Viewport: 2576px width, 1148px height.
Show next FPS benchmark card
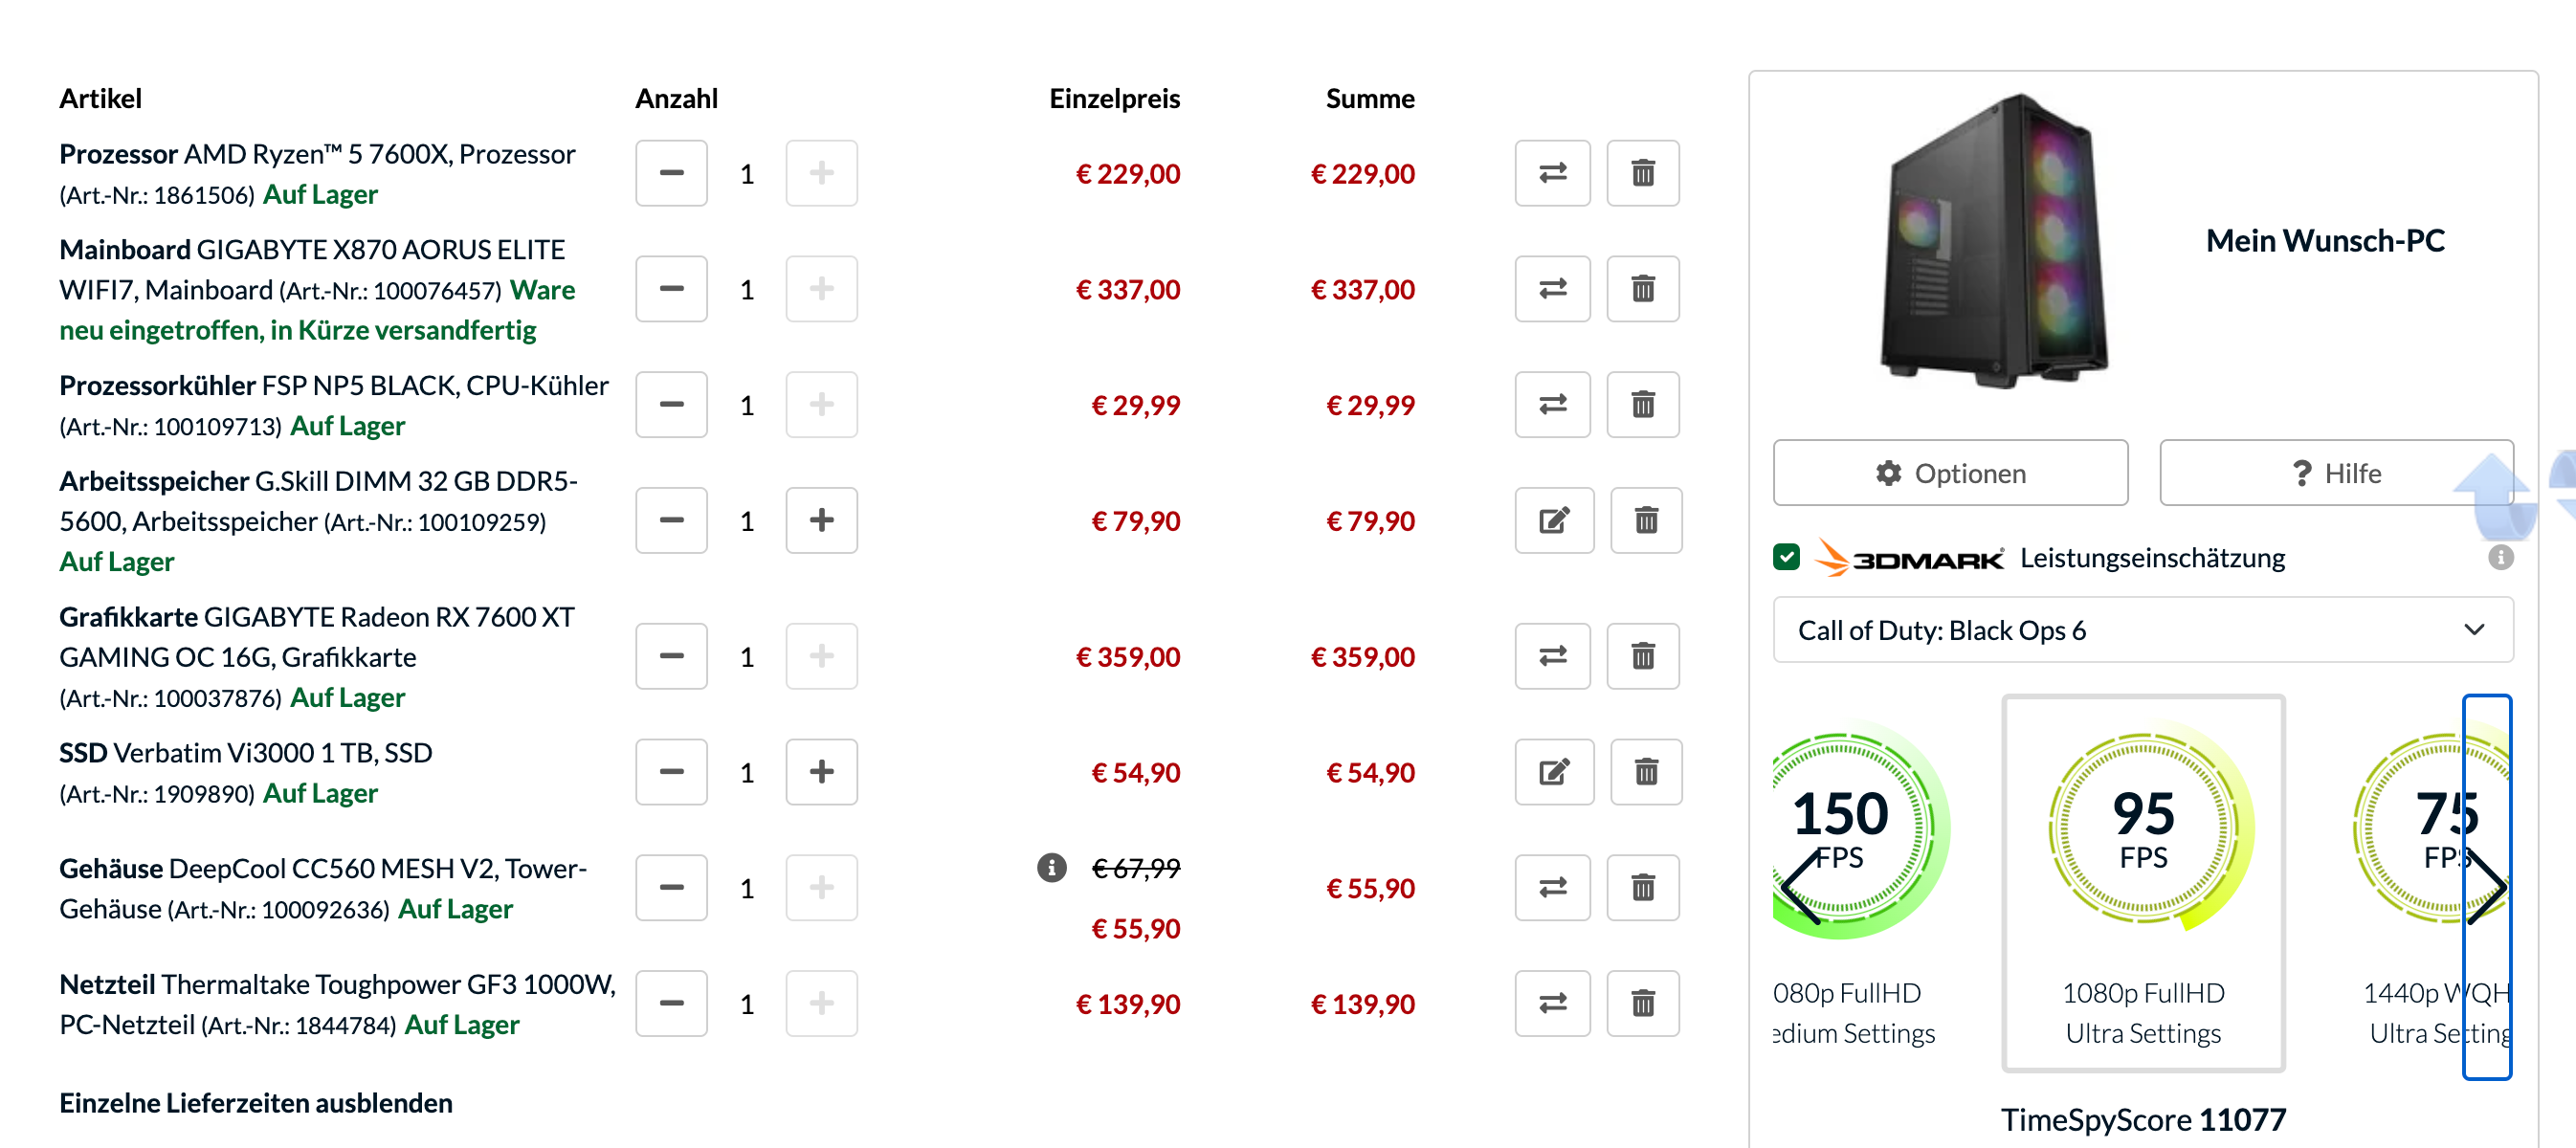[x=2486, y=886]
